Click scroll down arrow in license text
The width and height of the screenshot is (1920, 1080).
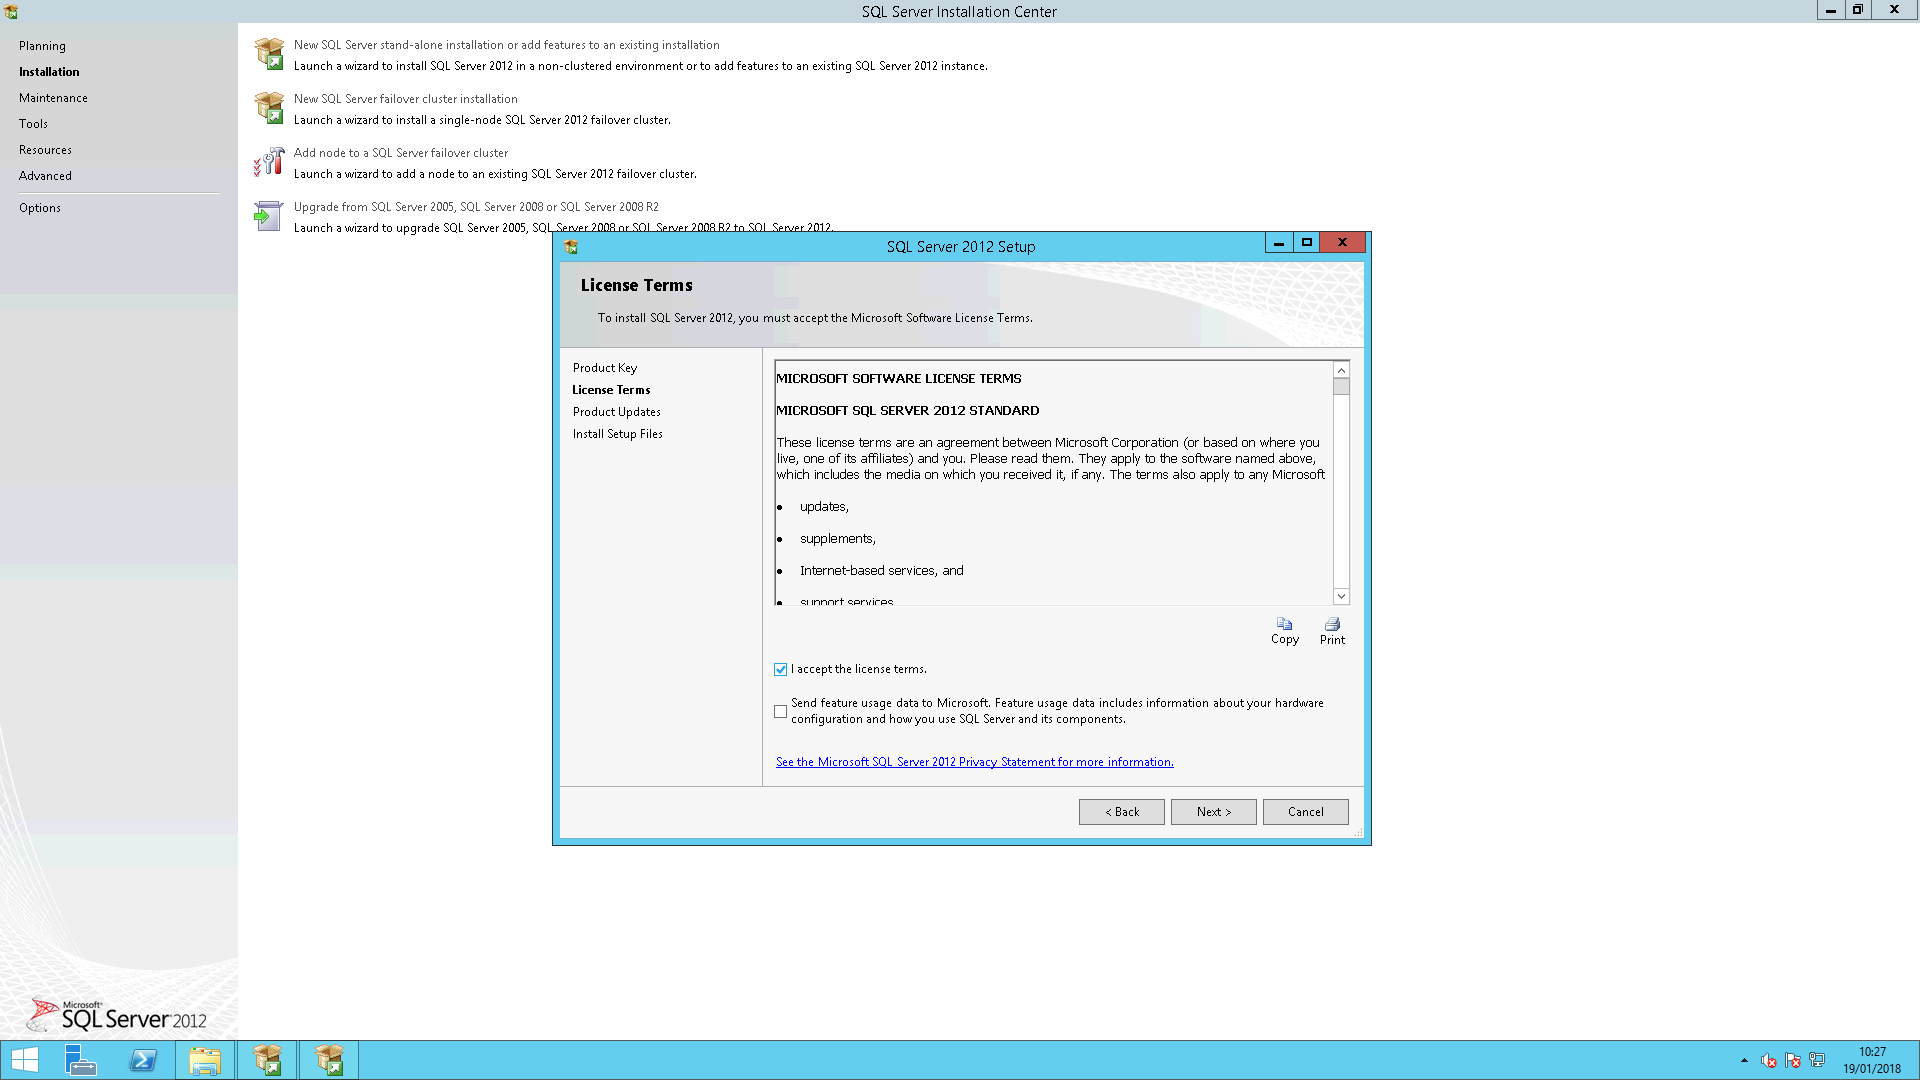[1341, 596]
